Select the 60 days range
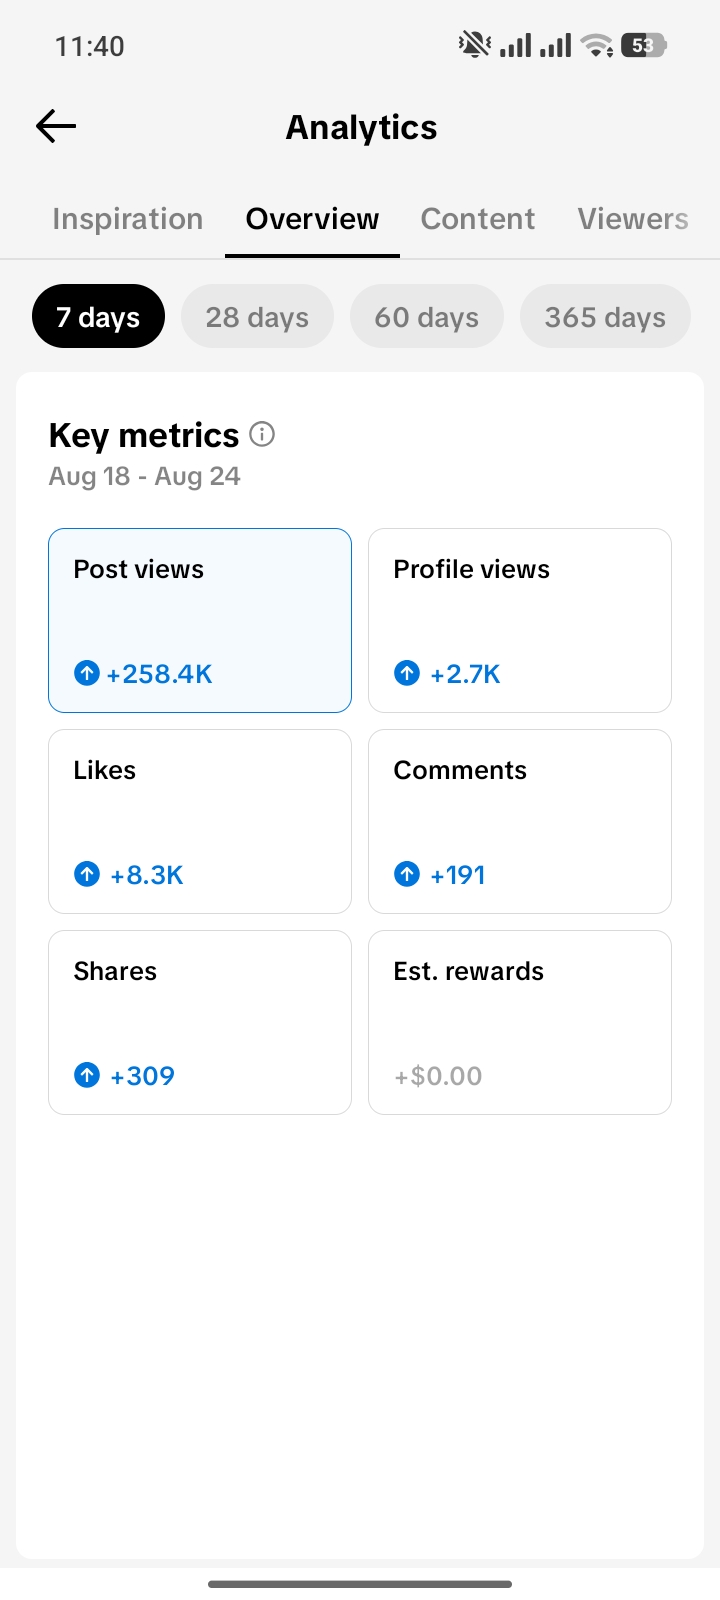Screen dimensions: 720x1600 click(426, 316)
